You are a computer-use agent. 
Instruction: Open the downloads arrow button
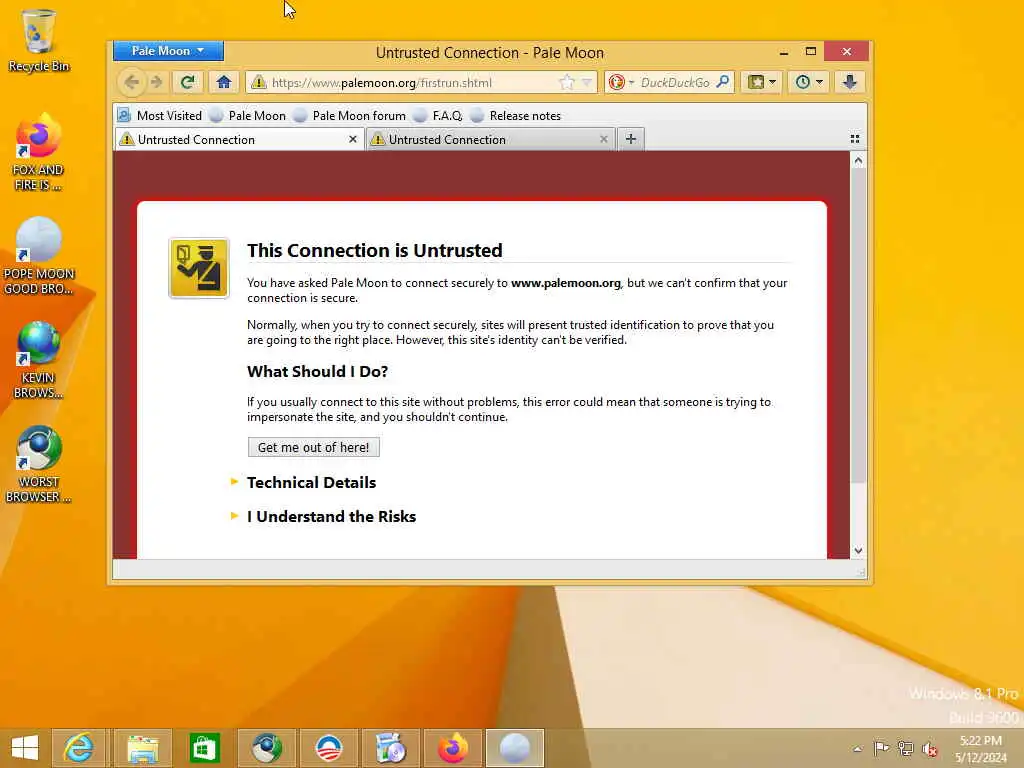850,82
